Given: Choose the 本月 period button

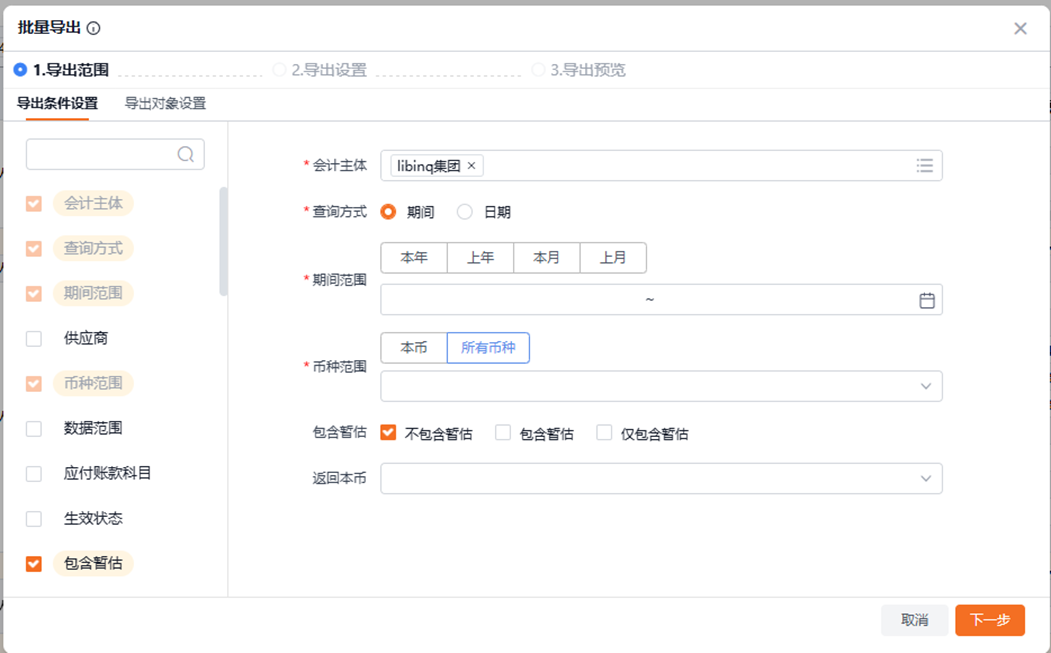Looking at the screenshot, I should 546,257.
